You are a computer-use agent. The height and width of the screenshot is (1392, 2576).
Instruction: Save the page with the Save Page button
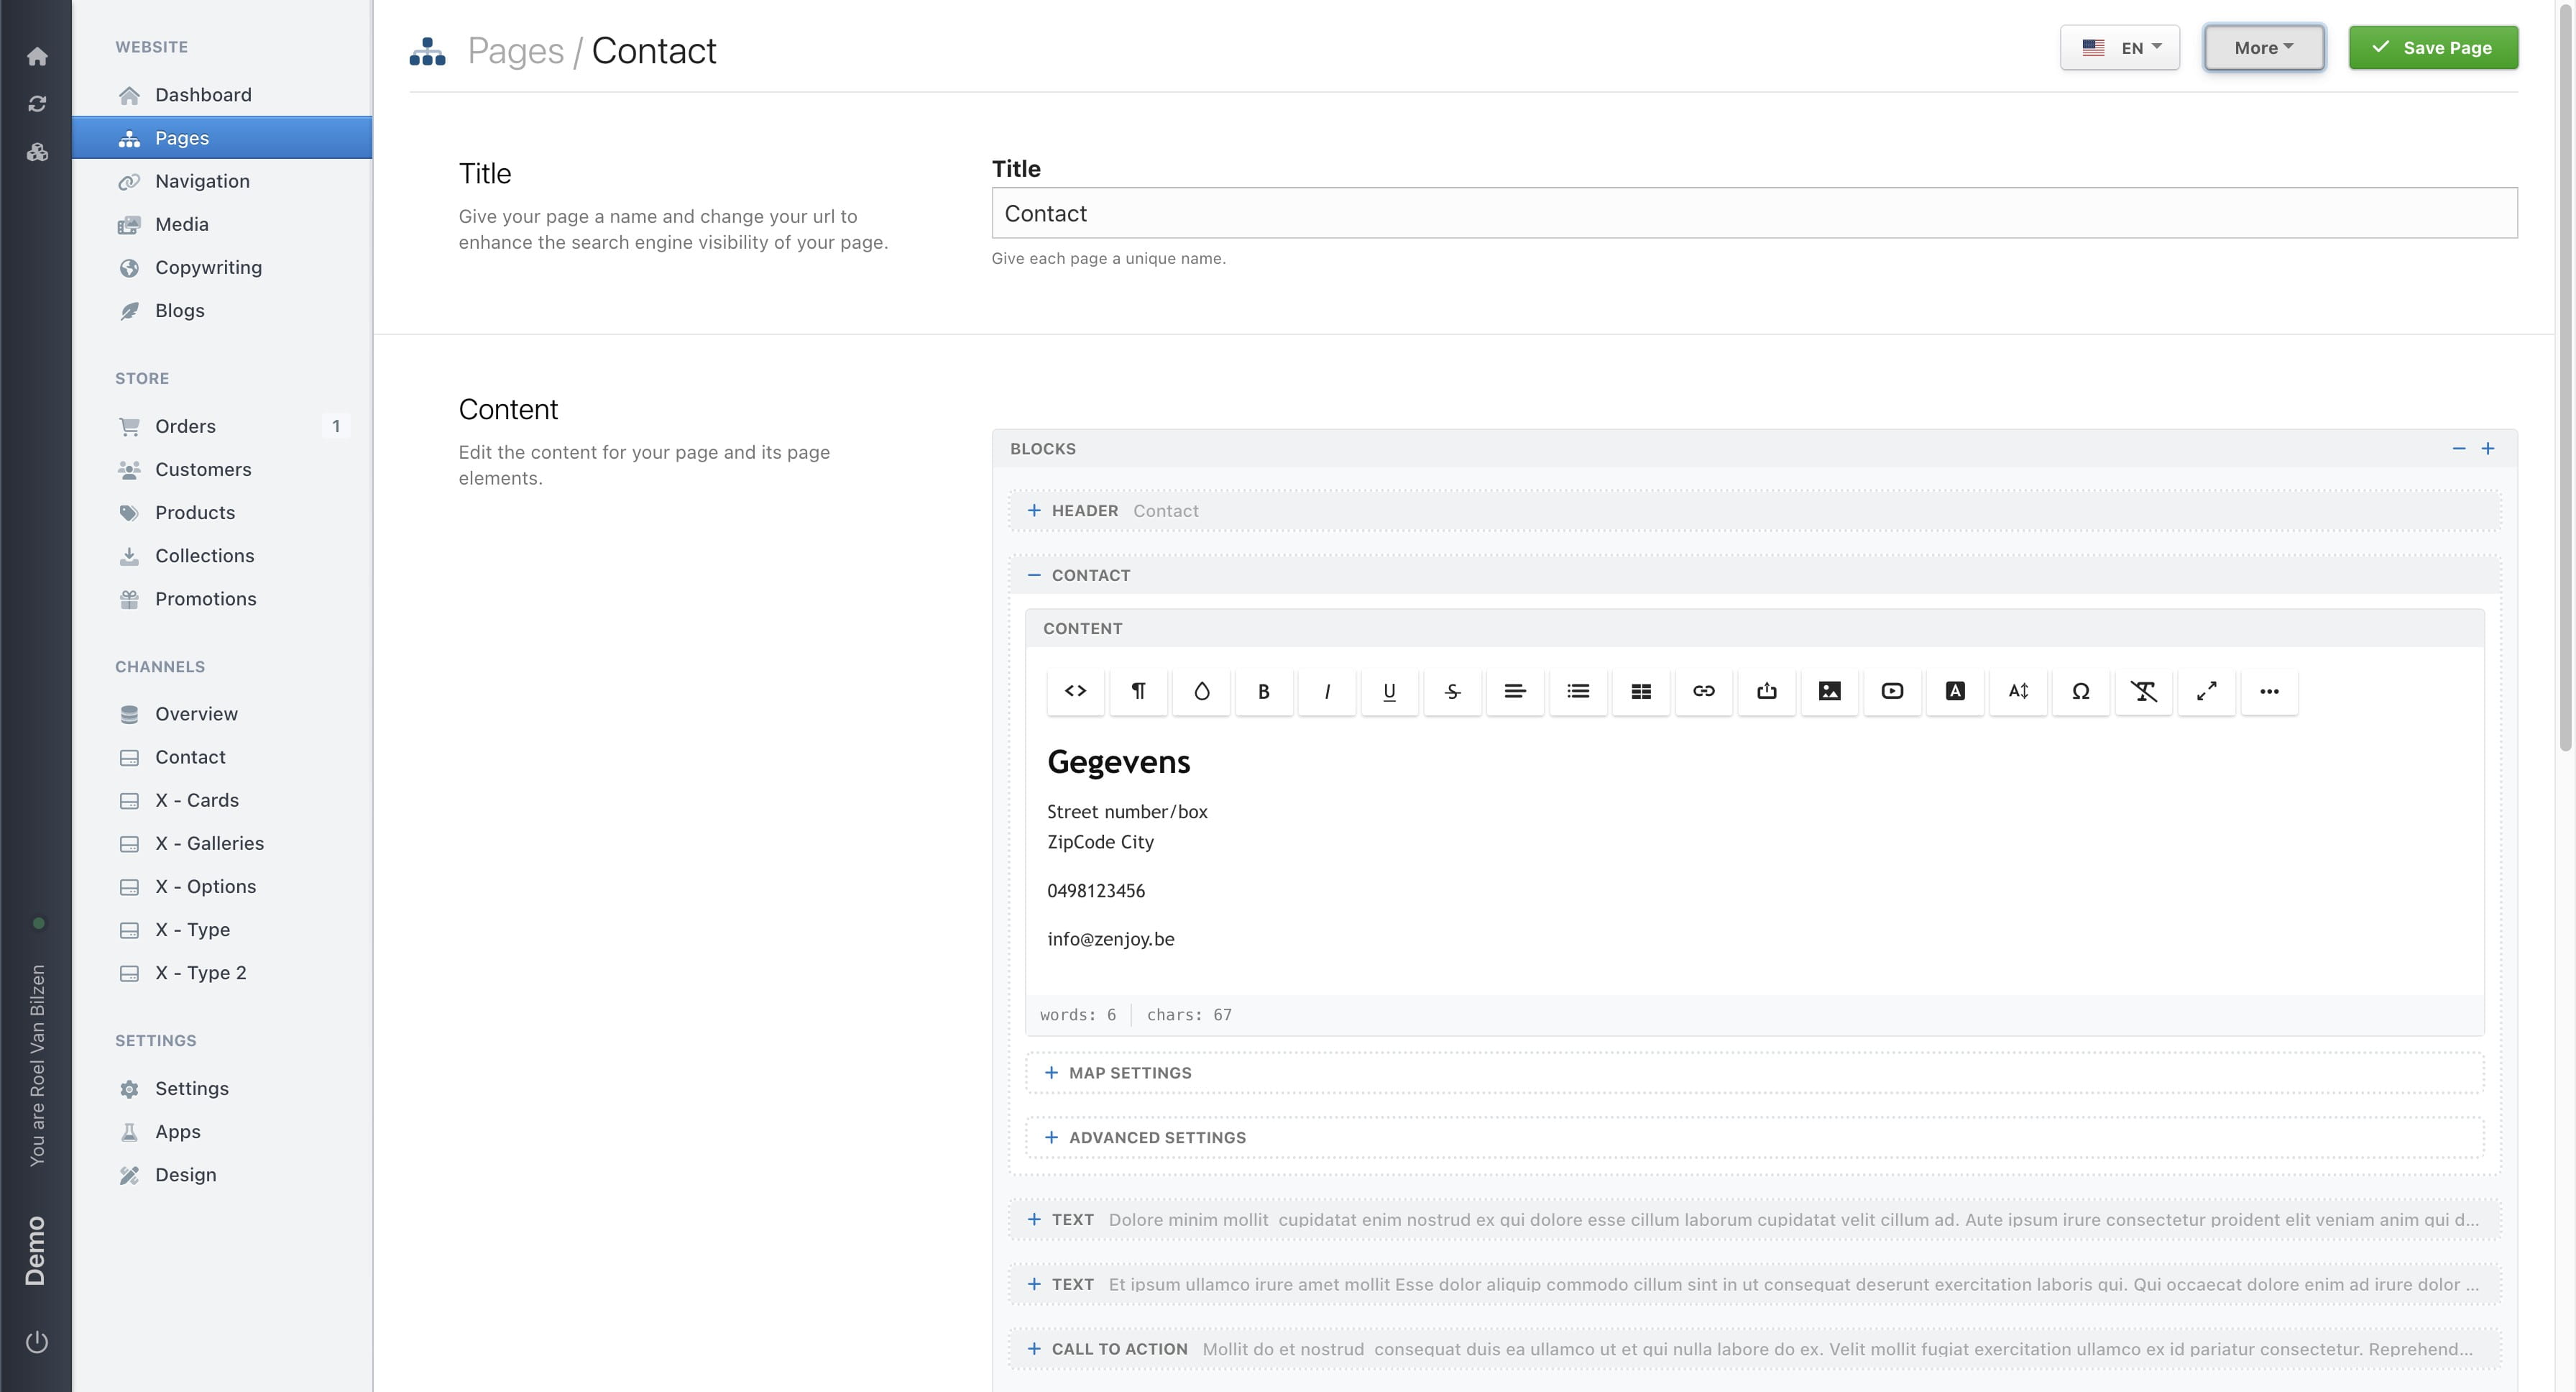pos(2433,47)
